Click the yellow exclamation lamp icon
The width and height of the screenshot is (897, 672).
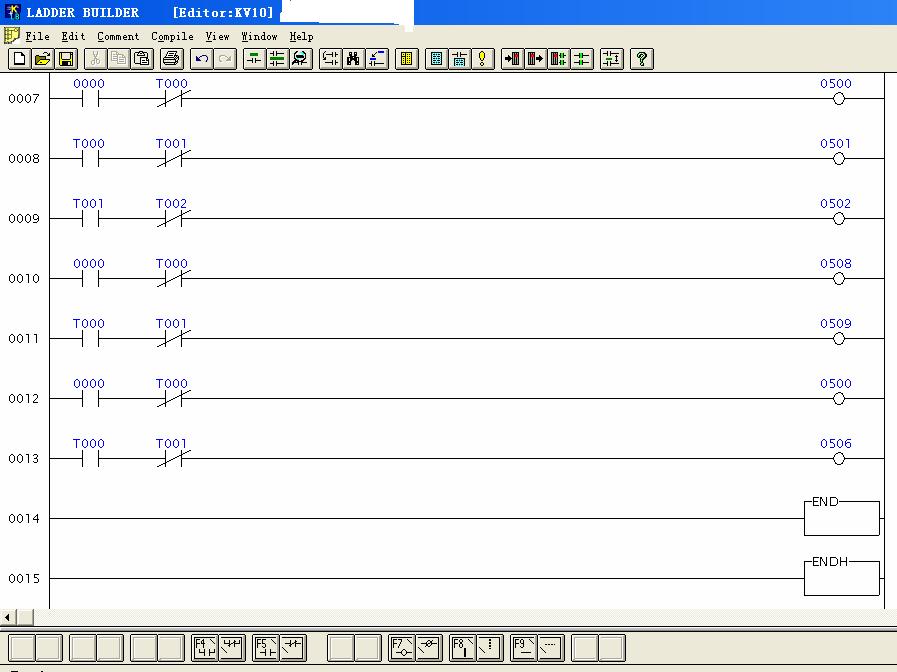[483, 59]
